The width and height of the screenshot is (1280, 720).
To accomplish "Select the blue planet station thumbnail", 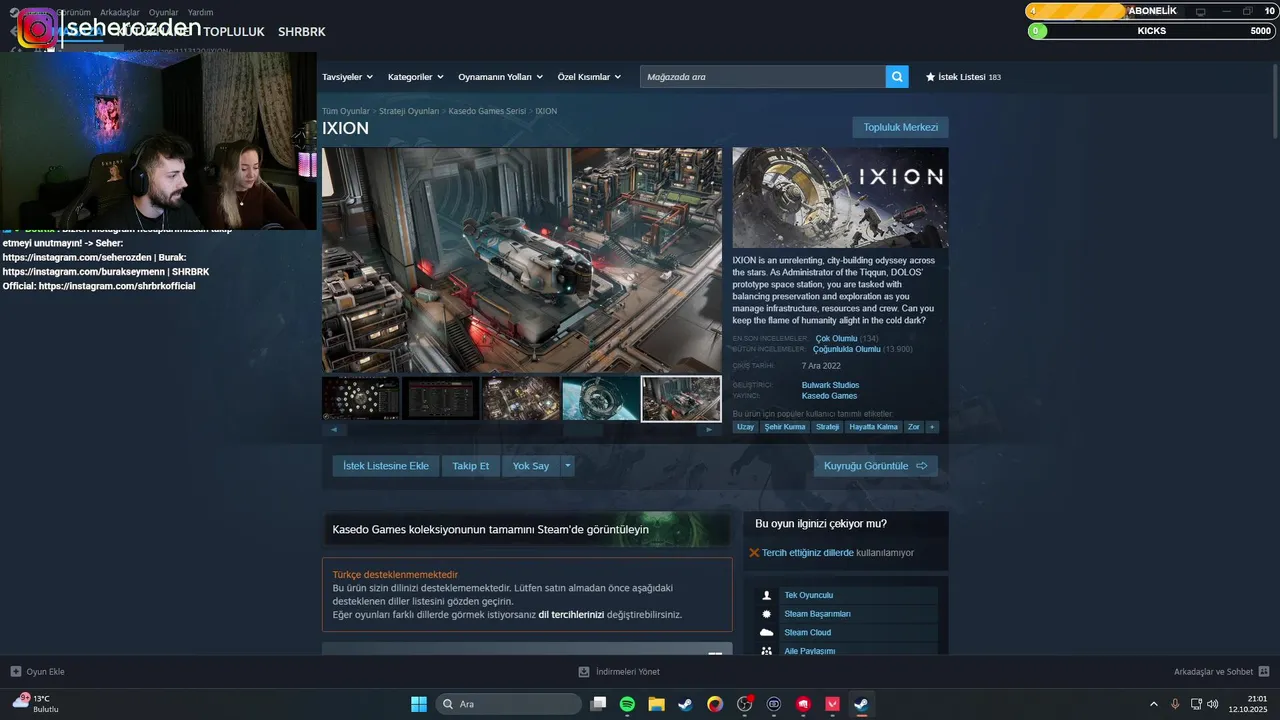I will pyautogui.click(x=601, y=398).
